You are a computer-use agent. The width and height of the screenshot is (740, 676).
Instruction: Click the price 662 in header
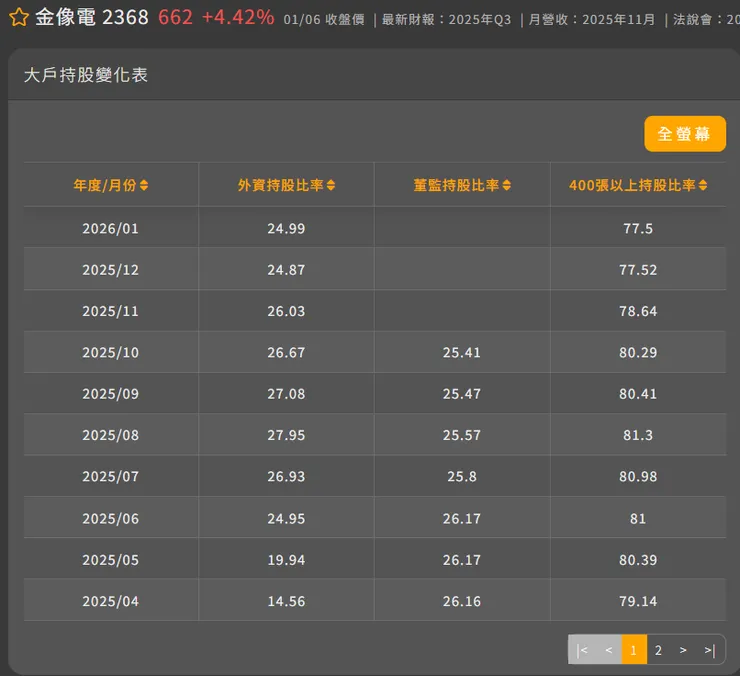(176, 17)
